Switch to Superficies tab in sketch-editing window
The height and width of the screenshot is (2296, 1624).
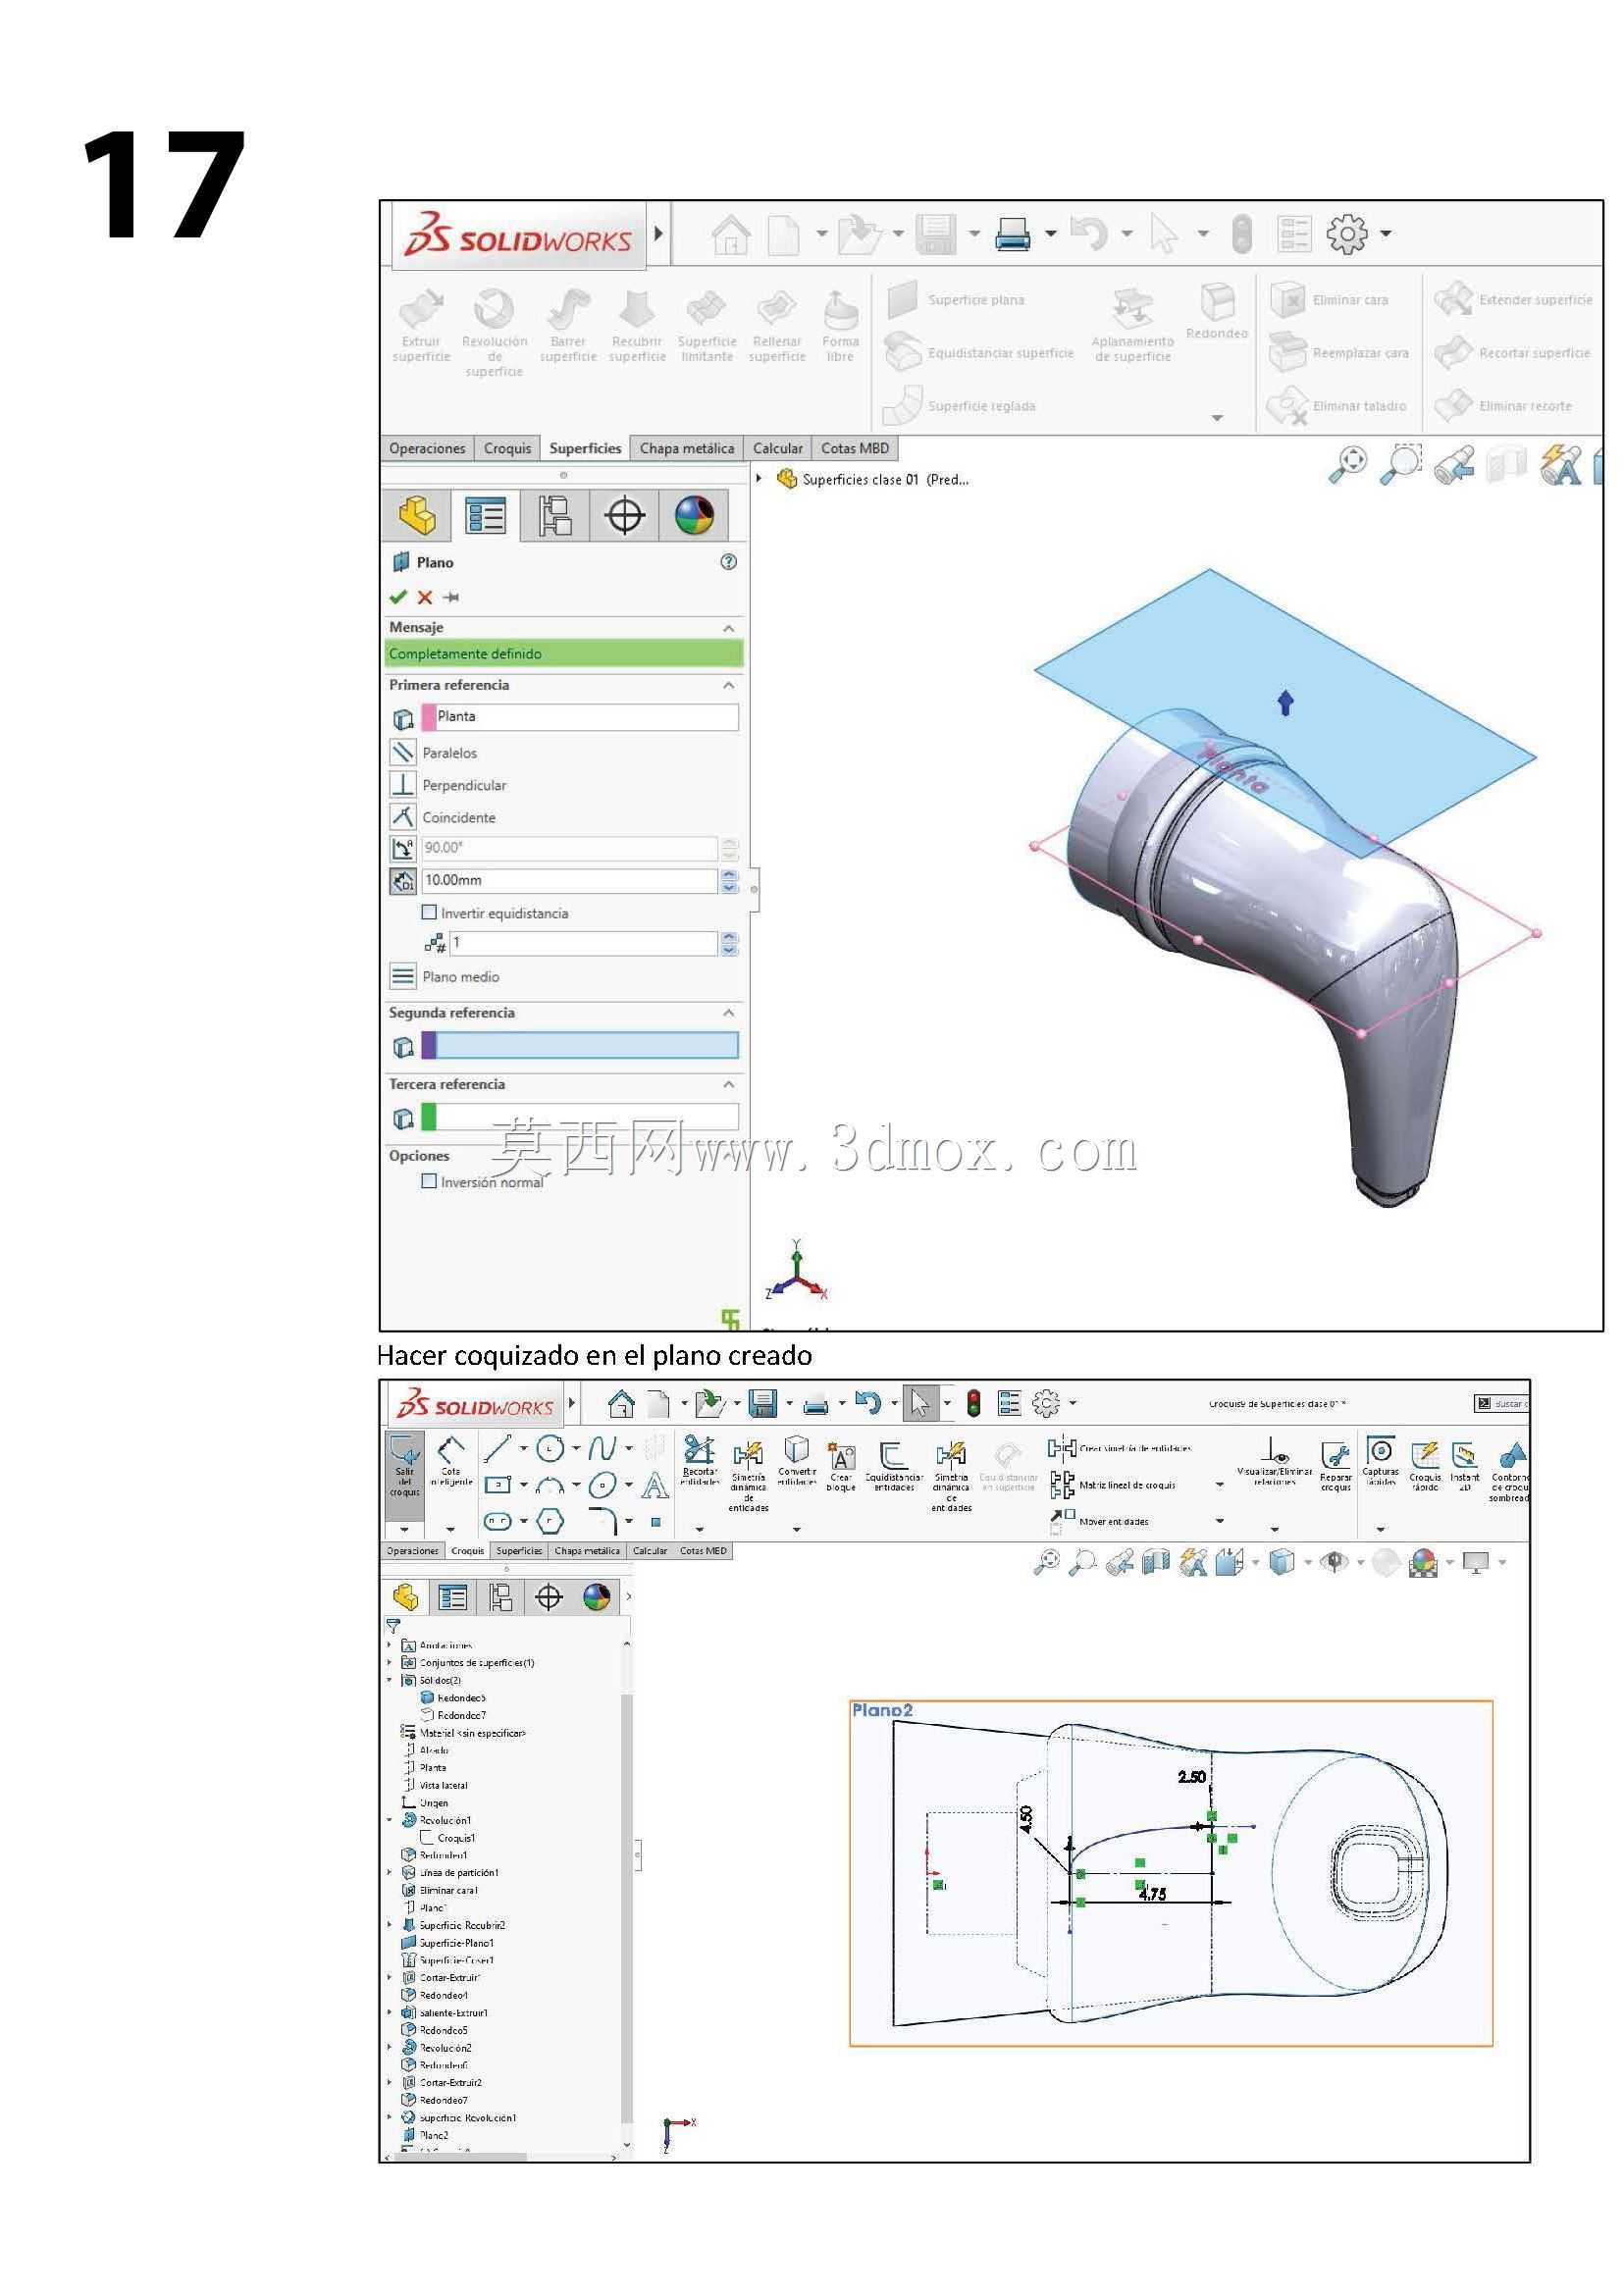pyautogui.click(x=519, y=1551)
